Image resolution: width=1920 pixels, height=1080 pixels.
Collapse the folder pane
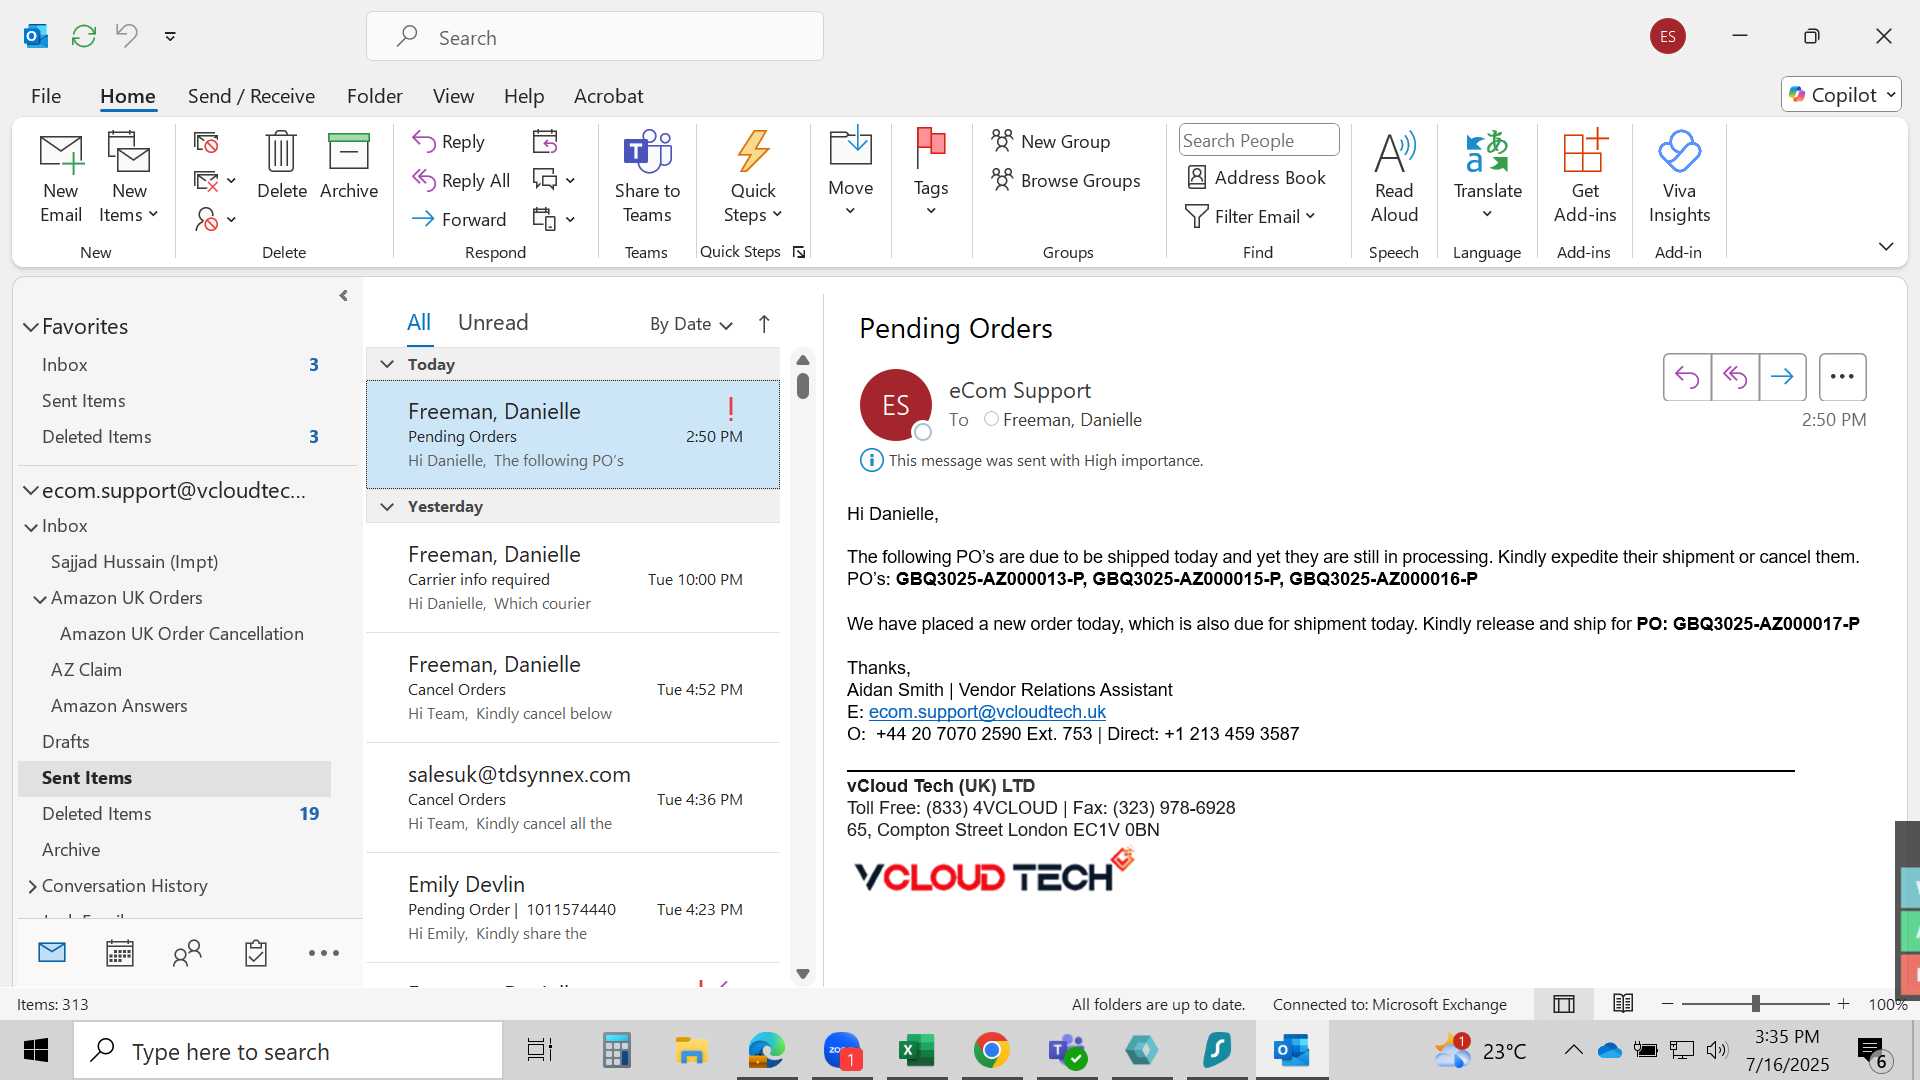[x=343, y=296]
